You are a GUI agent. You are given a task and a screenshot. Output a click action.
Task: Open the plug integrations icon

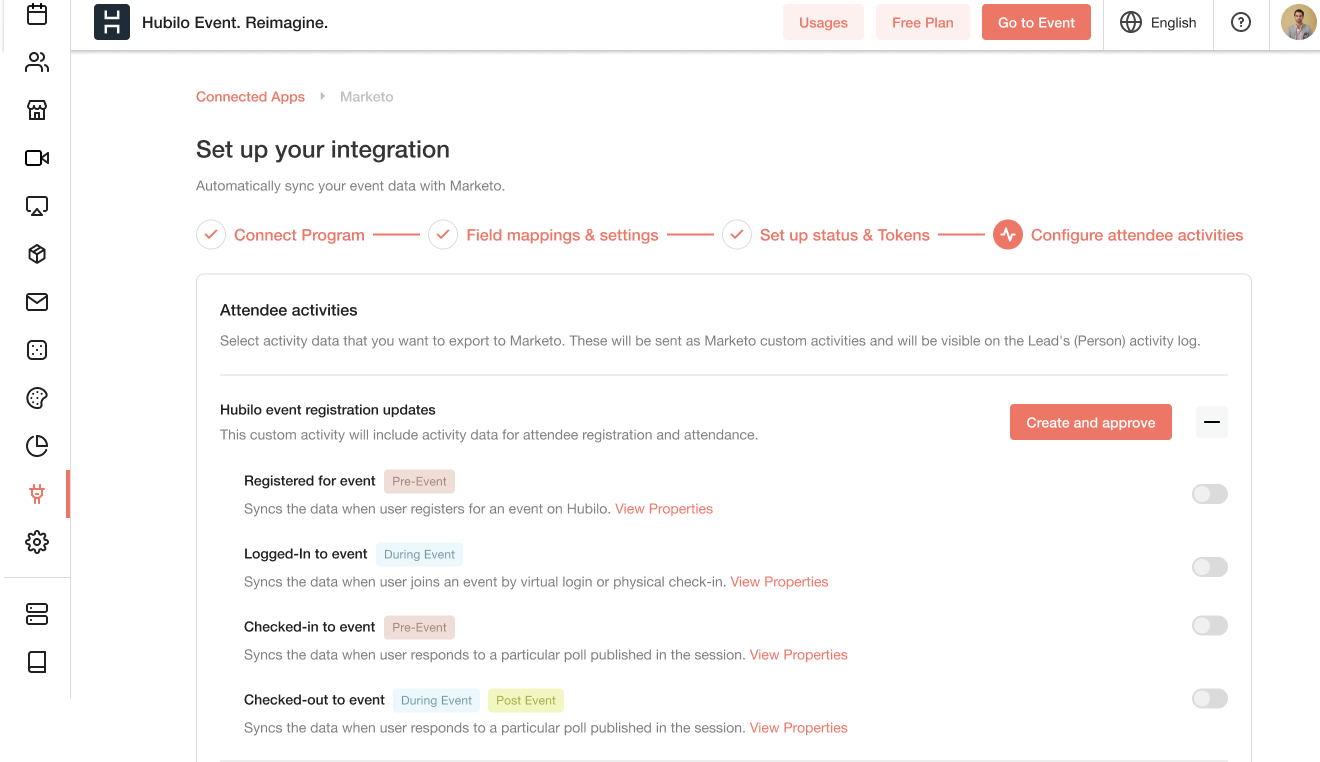[37, 494]
